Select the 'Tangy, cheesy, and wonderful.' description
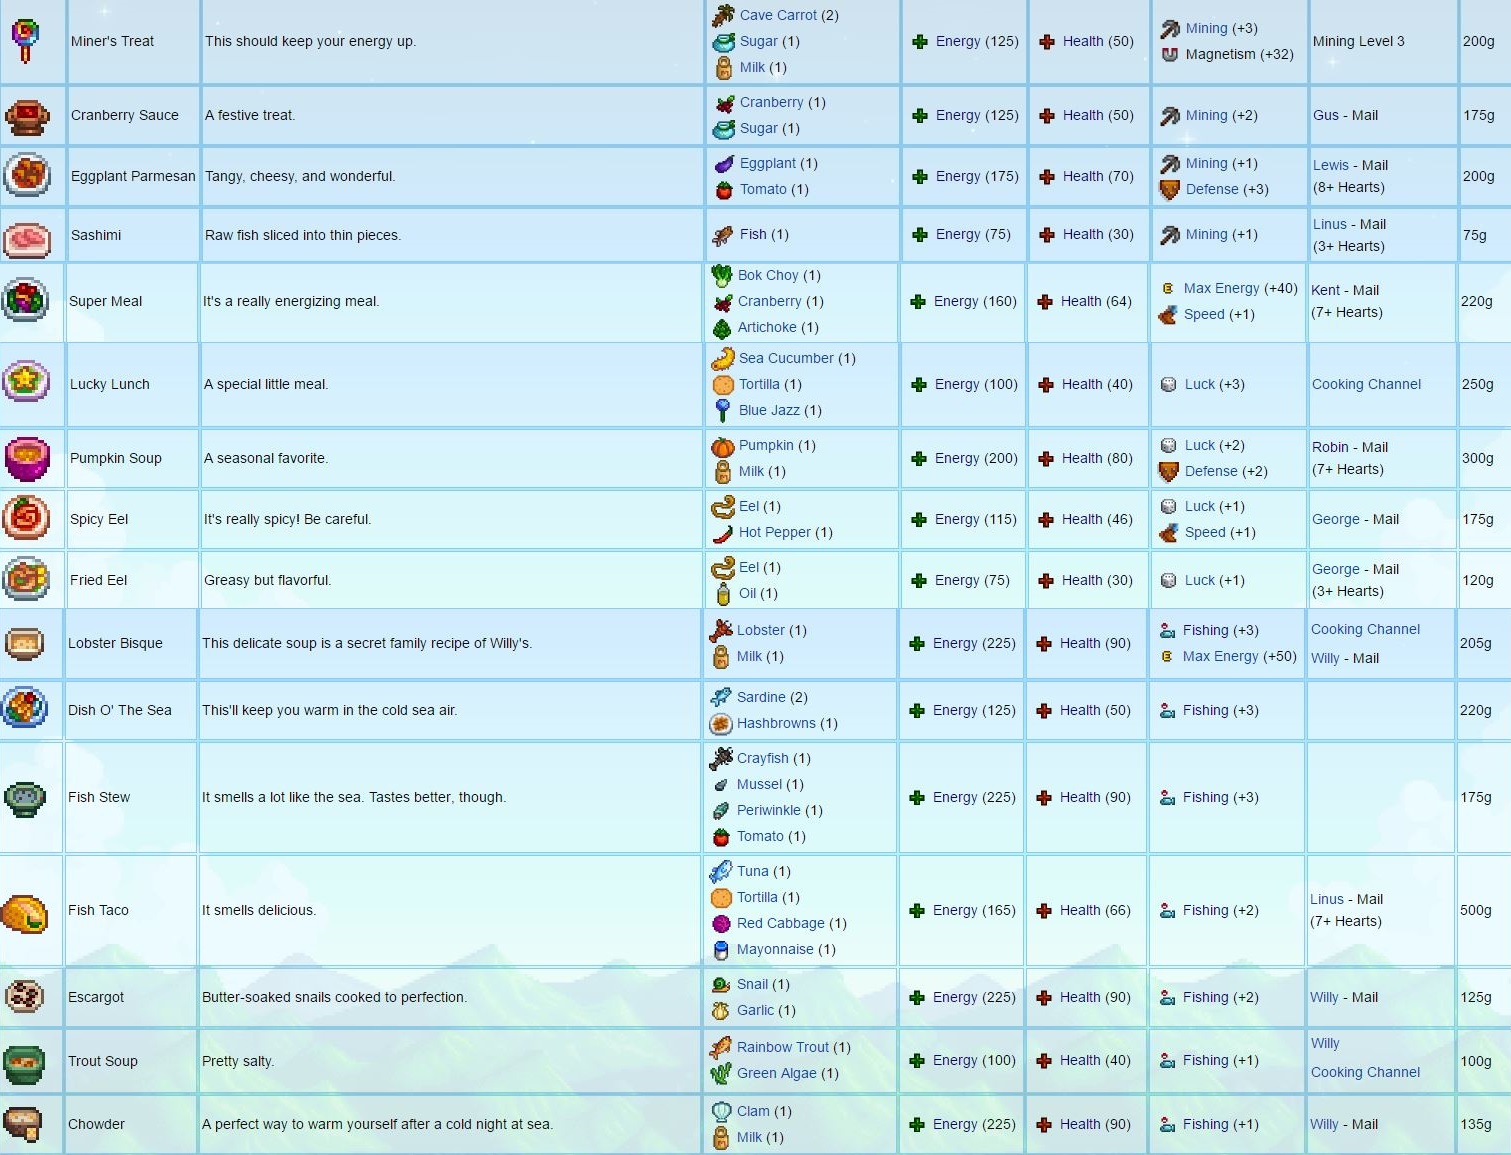The height and width of the screenshot is (1155, 1511). coord(300,176)
